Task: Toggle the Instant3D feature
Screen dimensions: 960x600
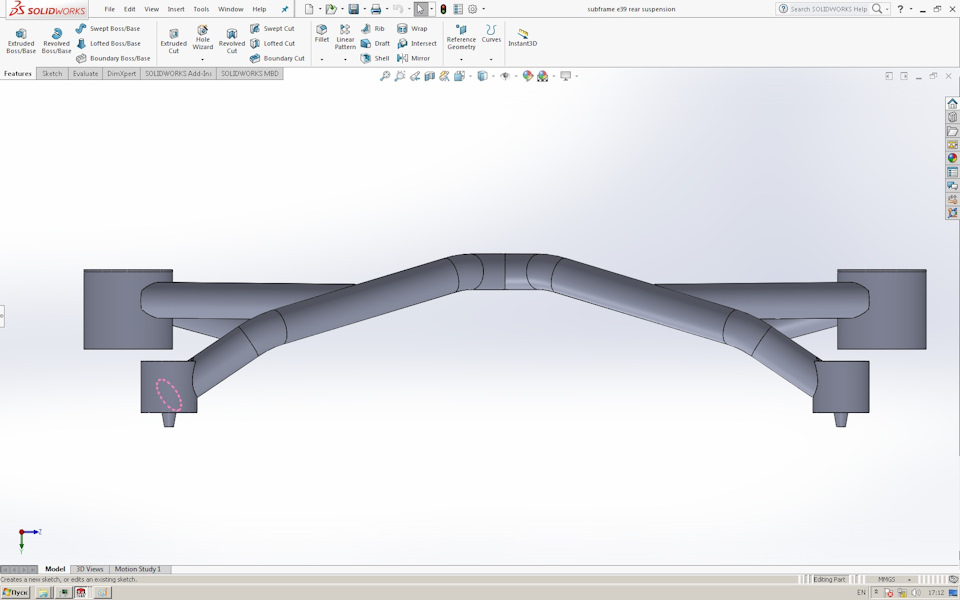Action: coord(521,38)
